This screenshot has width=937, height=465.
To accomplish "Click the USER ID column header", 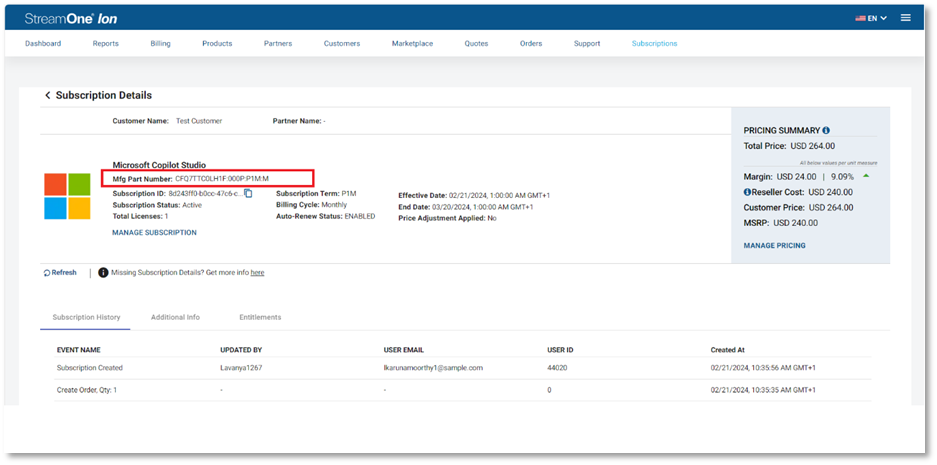I will pos(560,350).
